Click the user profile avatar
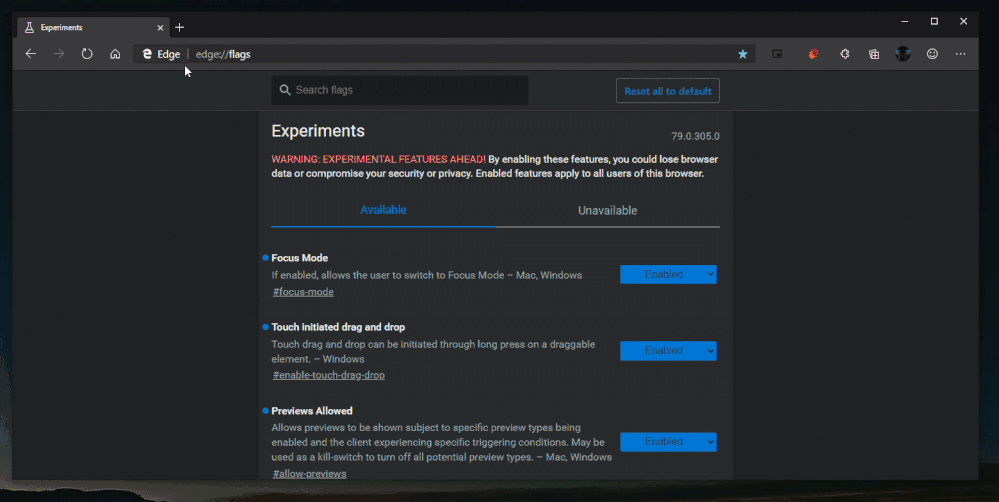The width and height of the screenshot is (999, 502). [903, 54]
